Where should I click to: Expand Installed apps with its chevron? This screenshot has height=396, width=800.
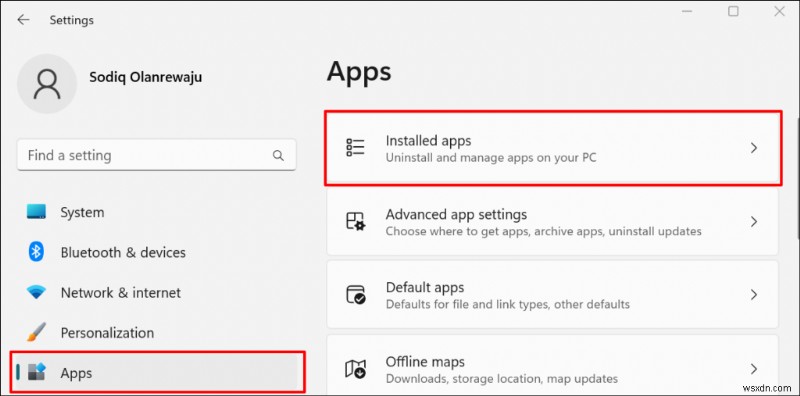754,148
